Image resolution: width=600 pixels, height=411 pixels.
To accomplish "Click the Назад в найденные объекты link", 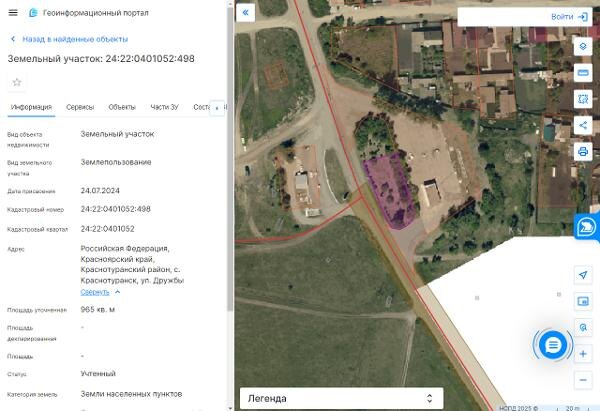I will (x=75, y=39).
